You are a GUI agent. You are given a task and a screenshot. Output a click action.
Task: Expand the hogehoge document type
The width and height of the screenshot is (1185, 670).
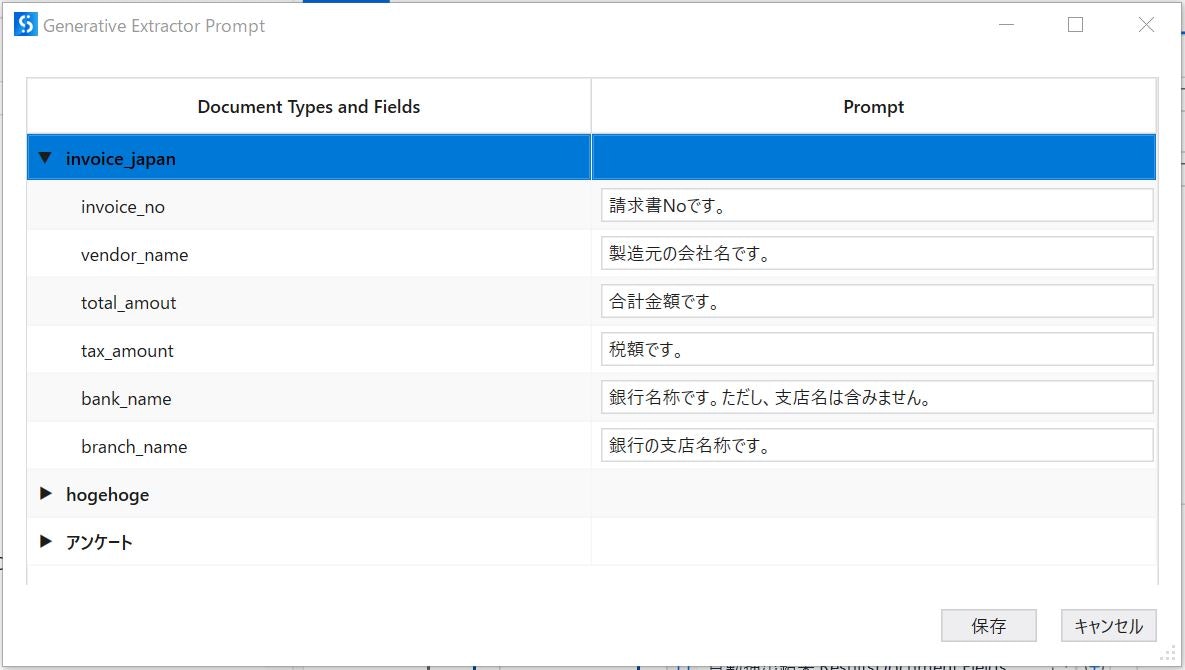45,493
